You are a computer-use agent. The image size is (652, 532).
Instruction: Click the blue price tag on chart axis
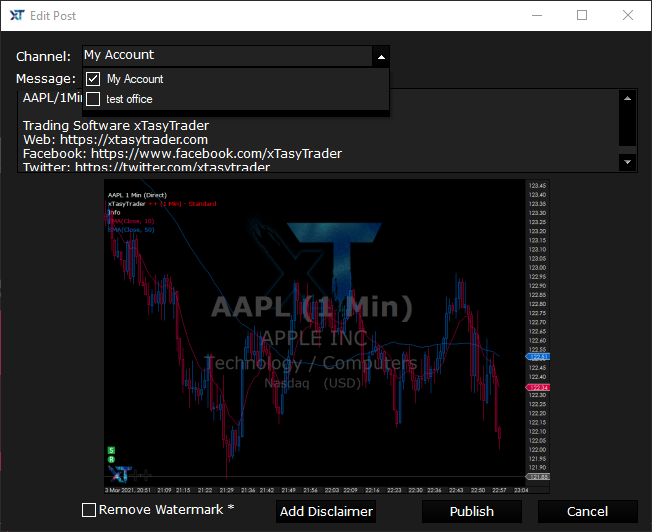(x=538, y=356)
